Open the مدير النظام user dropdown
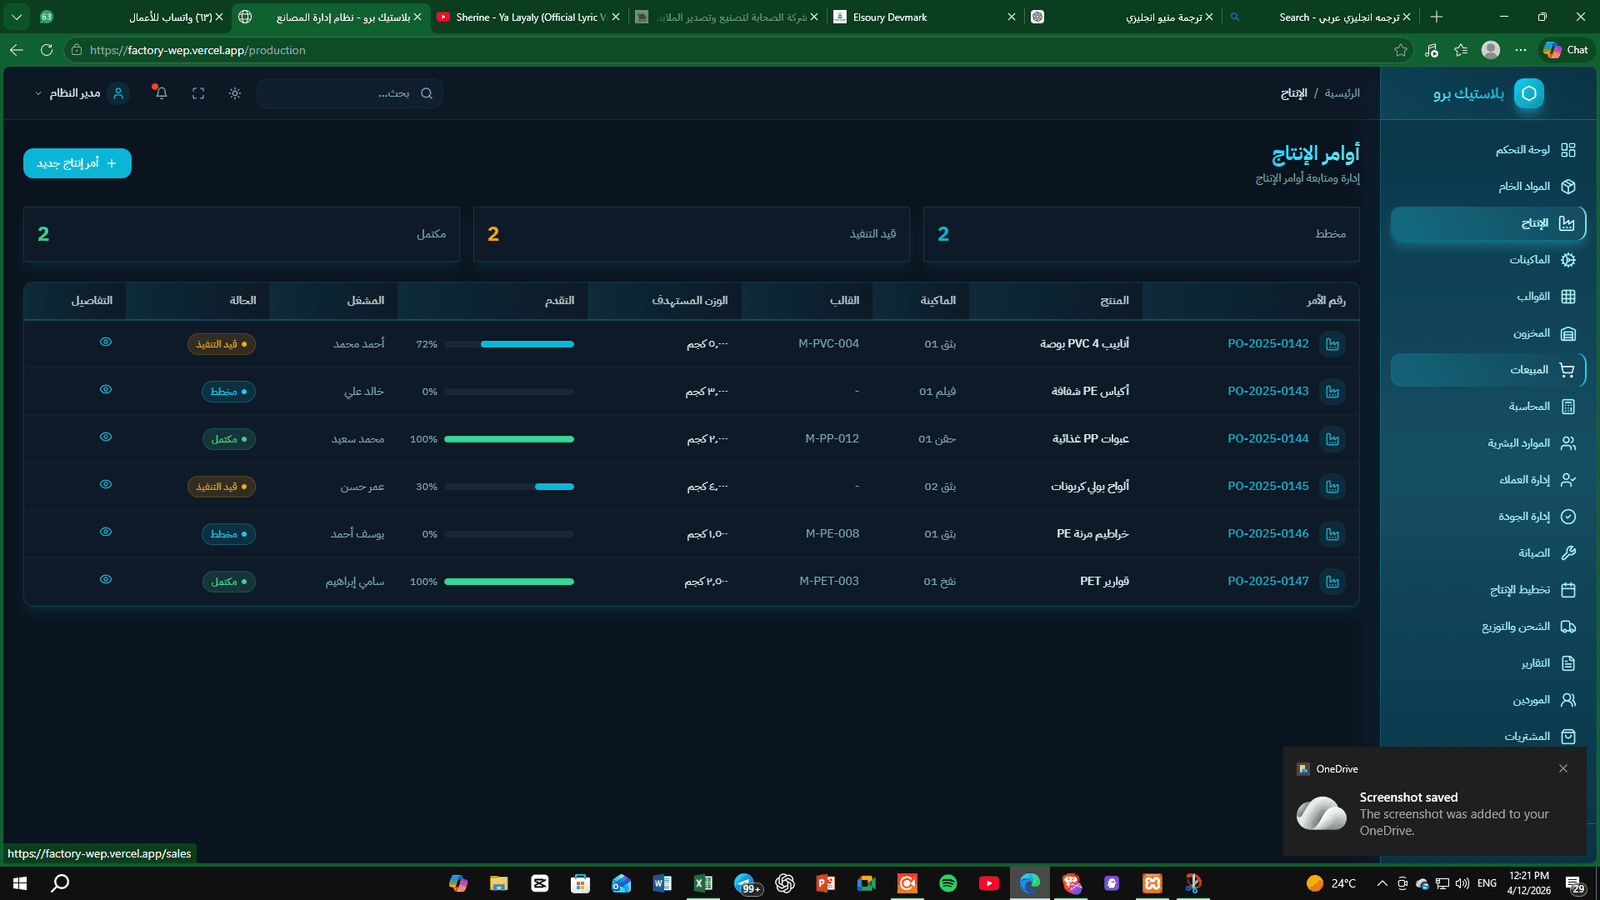 [81, 93]
